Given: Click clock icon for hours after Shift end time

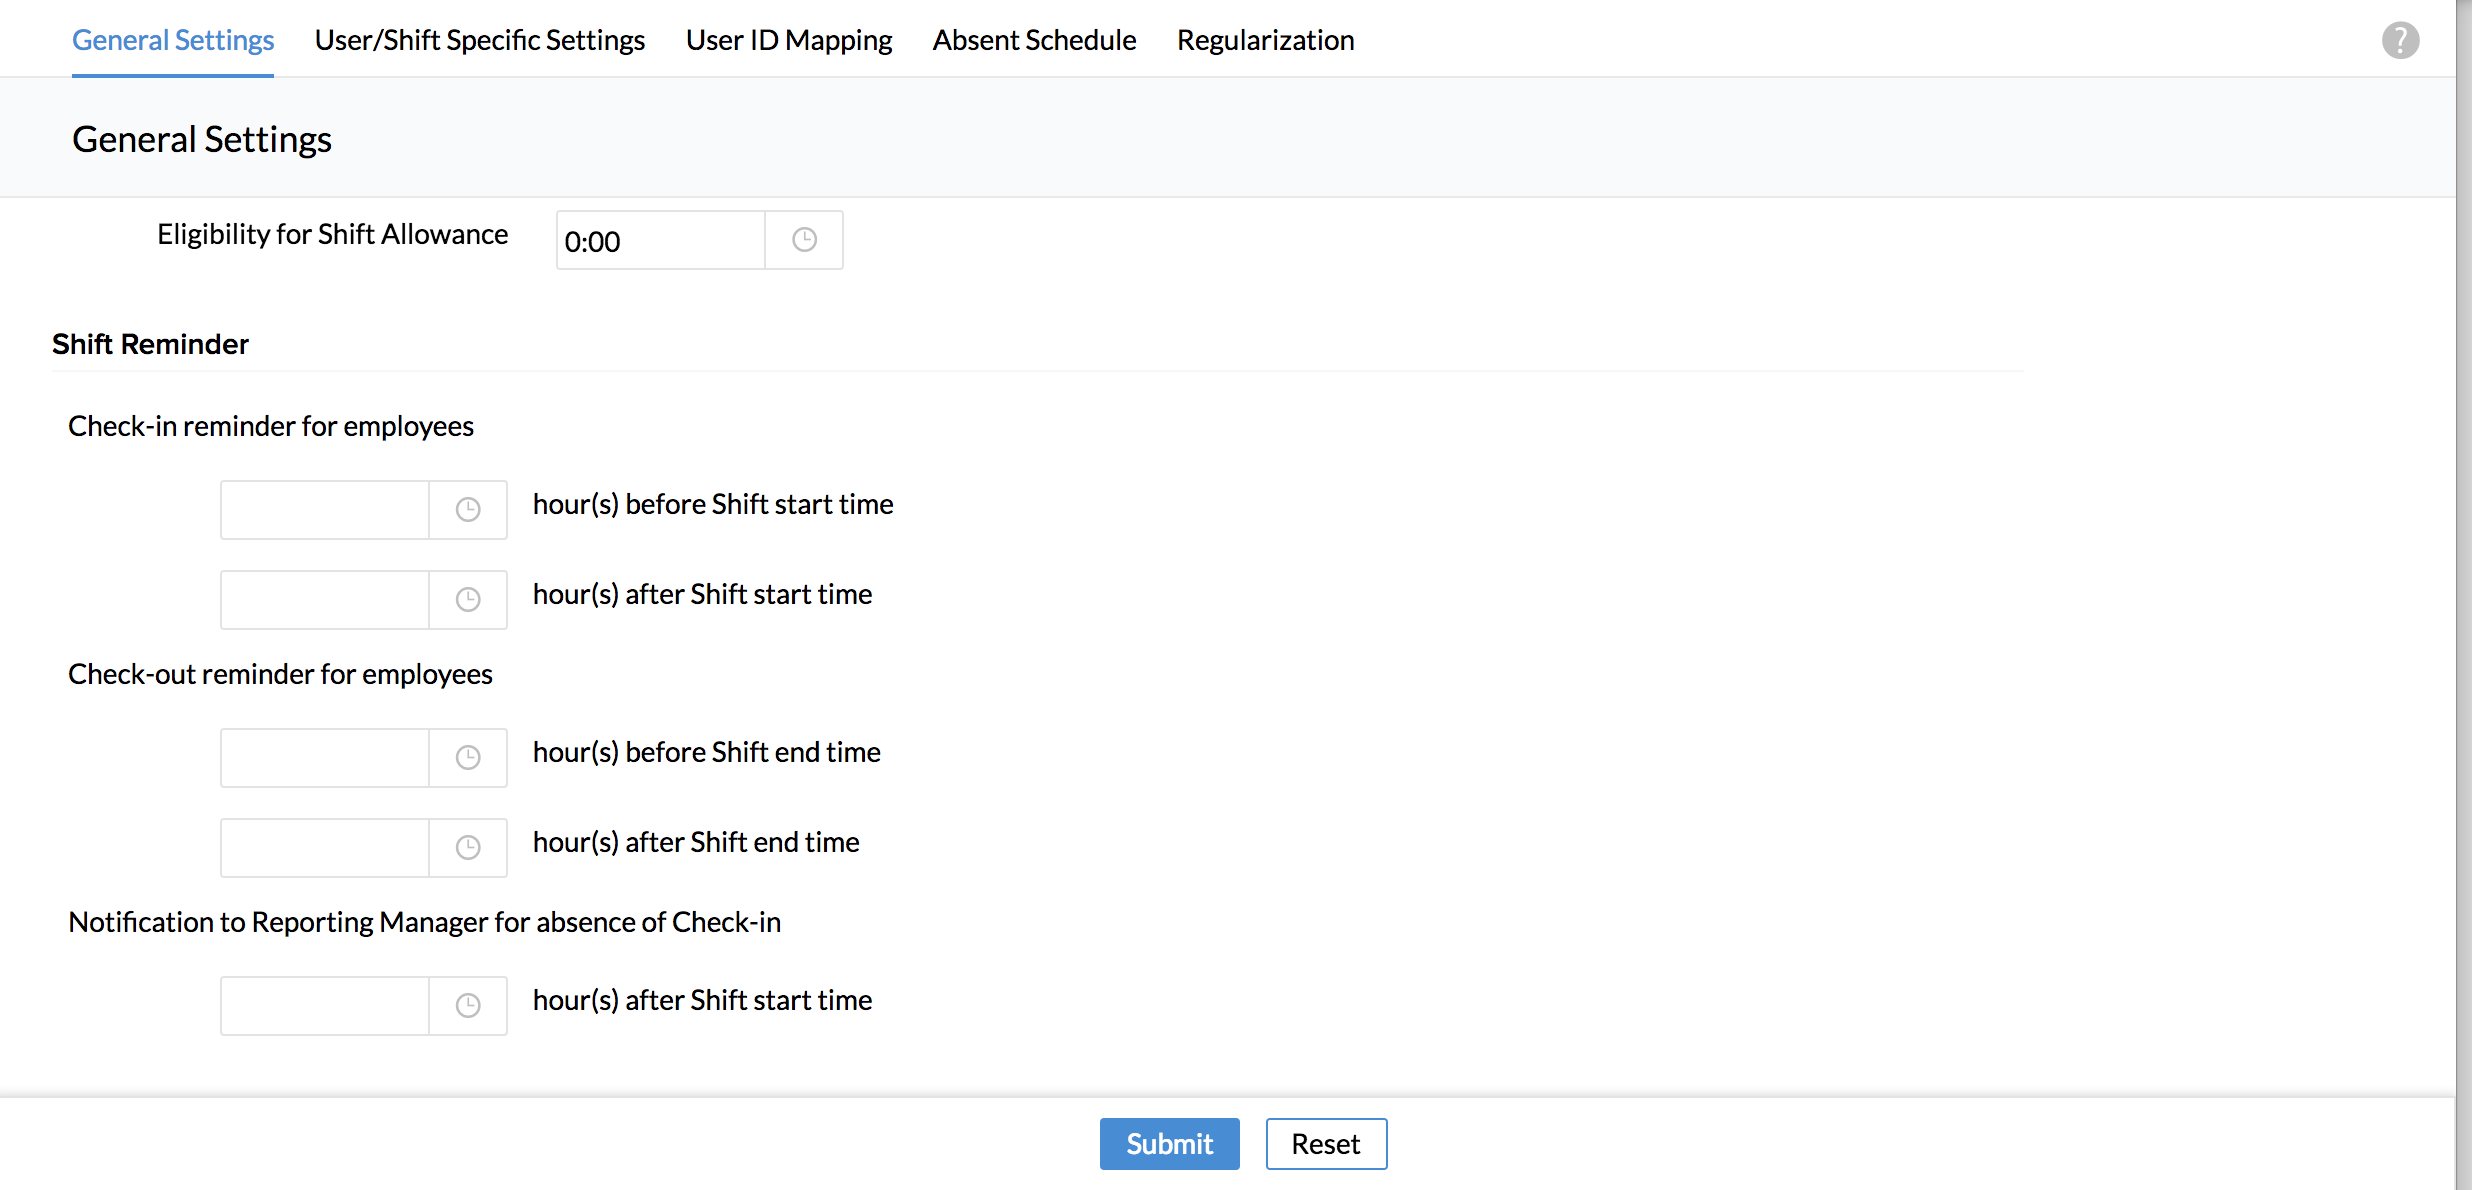Looking at the screenshot, I should point(467,848).
